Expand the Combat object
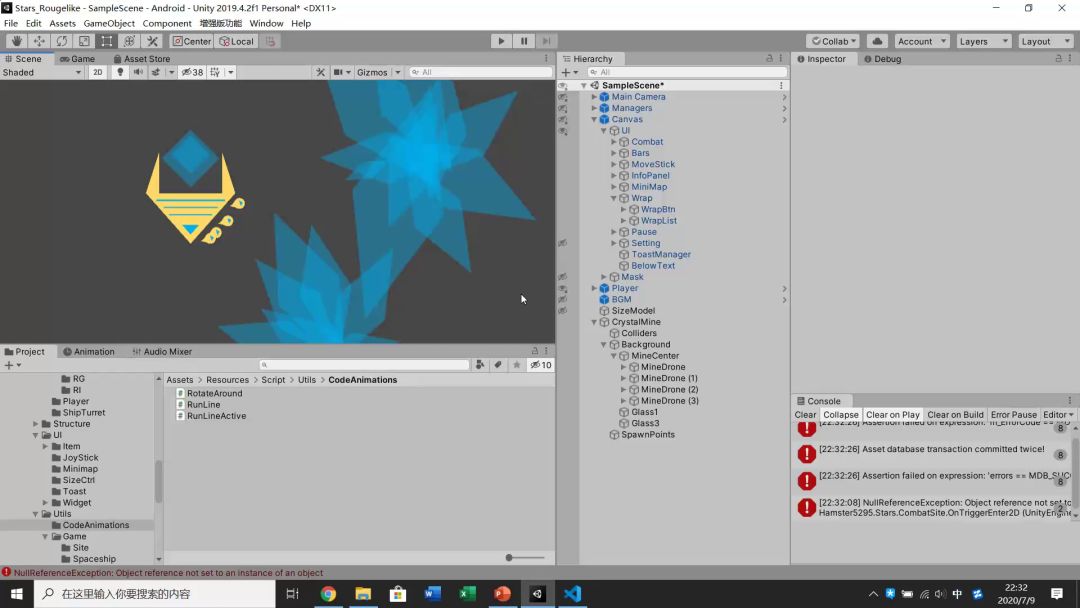Viewport: 1080px width, 608px height. coord(614,142)
